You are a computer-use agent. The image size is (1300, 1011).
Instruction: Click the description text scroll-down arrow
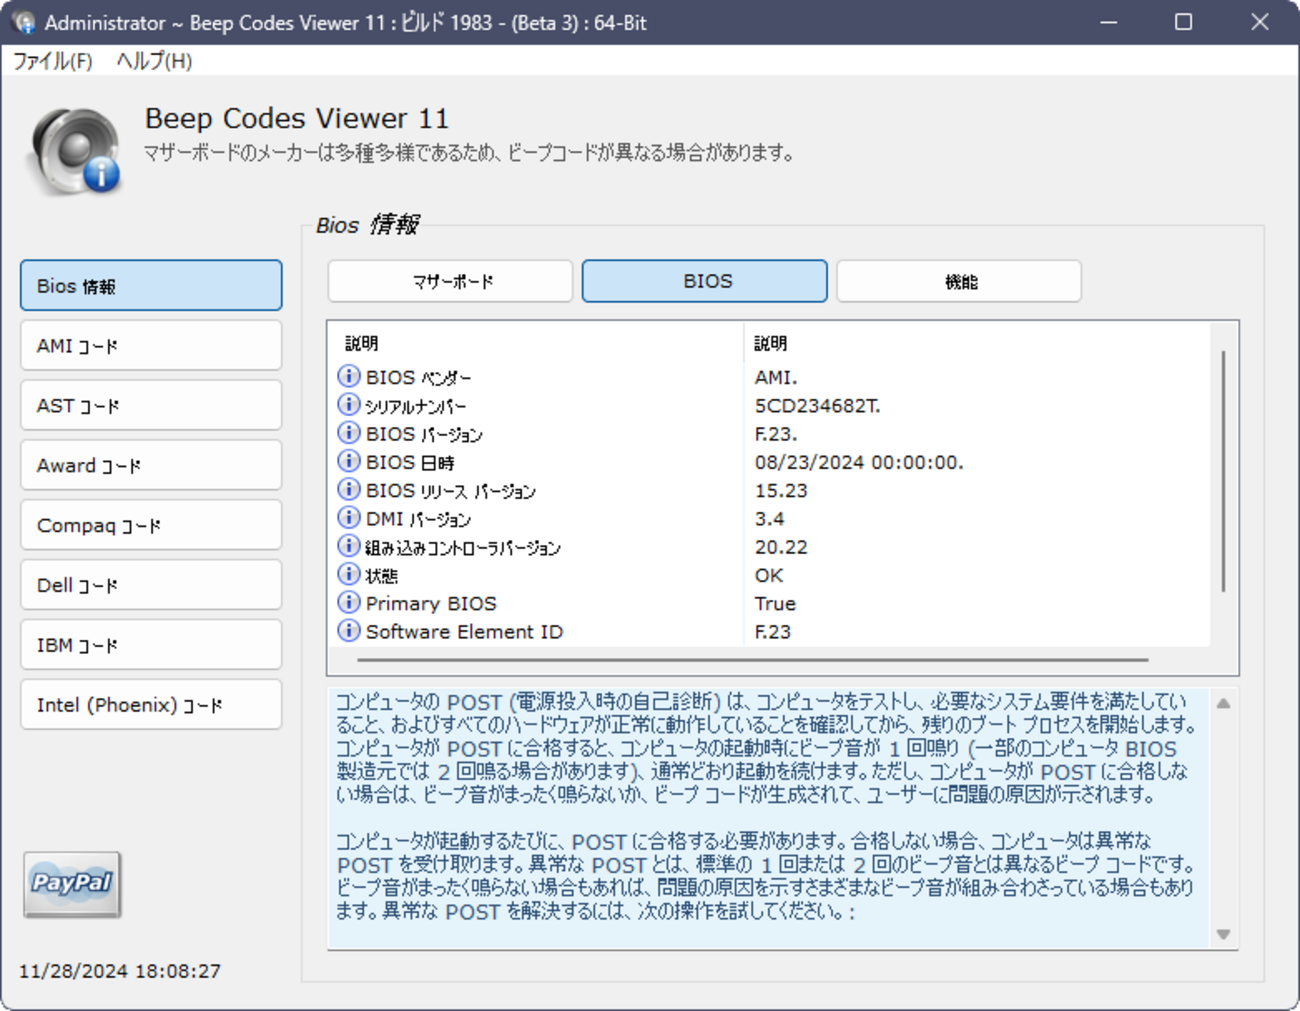pyautogui.click(x=1223, y=934)
